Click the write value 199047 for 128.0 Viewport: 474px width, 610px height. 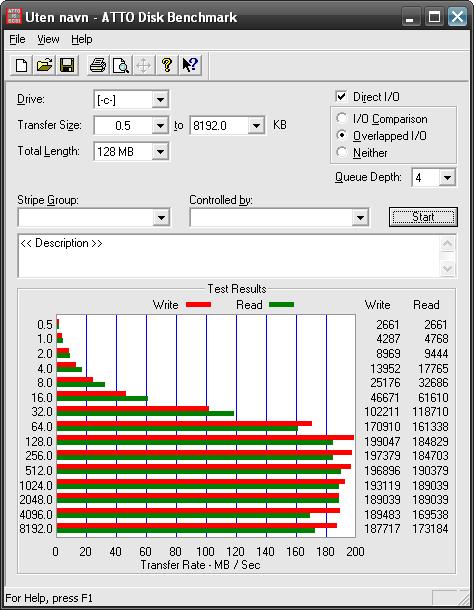382,442
